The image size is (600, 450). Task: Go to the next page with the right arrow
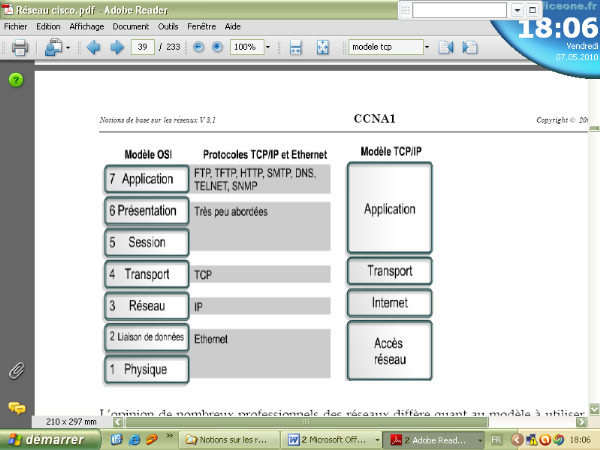click(117, 47)
